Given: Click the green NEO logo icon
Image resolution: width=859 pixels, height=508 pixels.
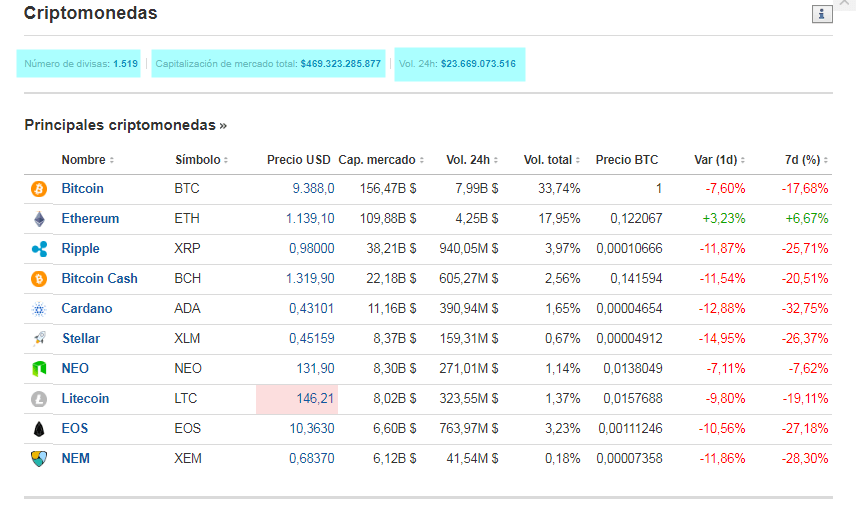Looking at the screenshot, I should pos(39,369).
